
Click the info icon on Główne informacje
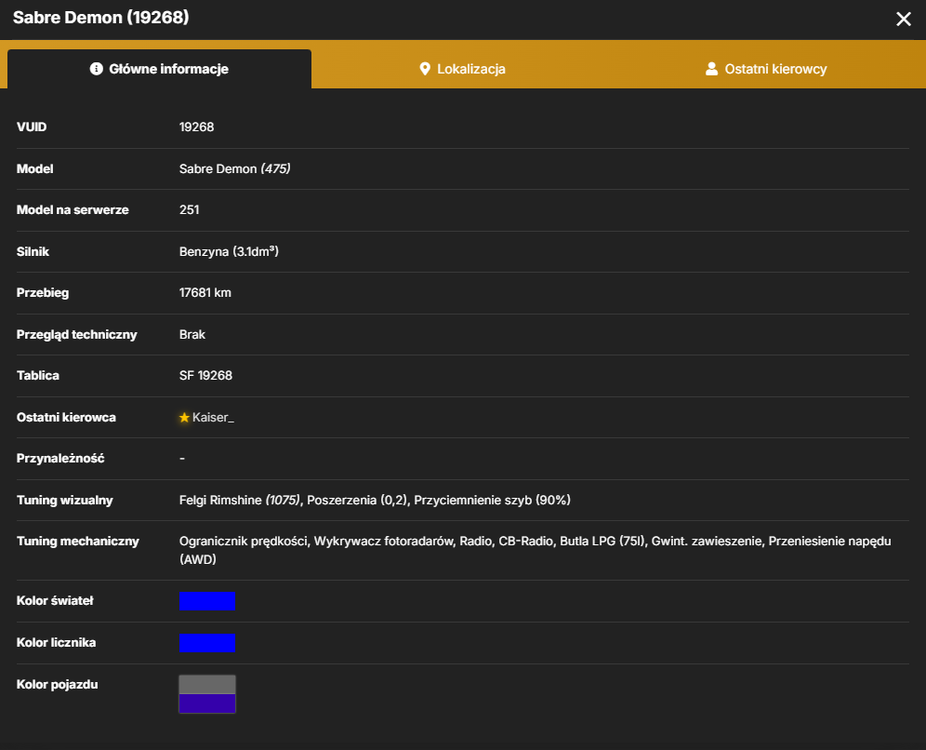coord(96,69)
